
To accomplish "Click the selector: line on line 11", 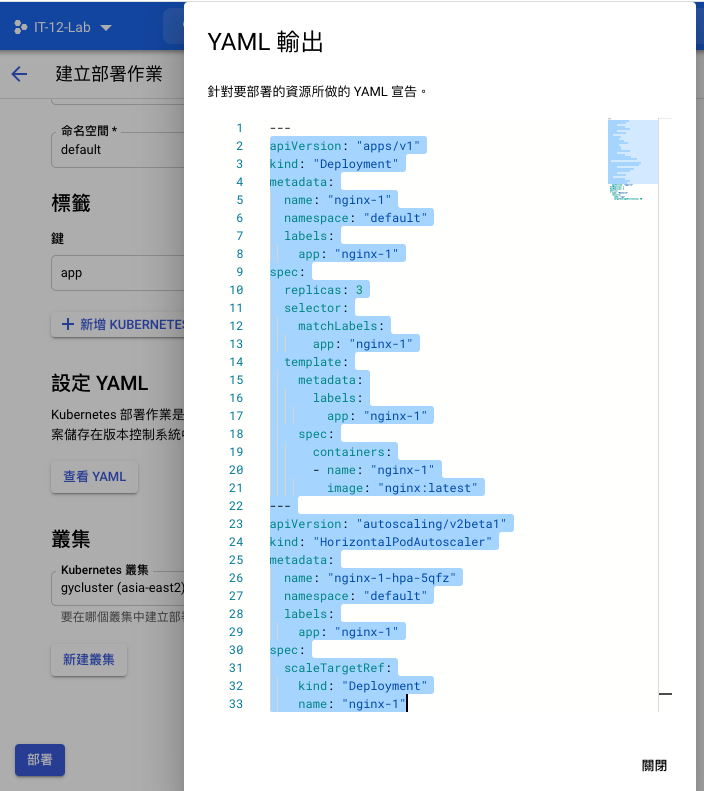I will pos(316,308).
